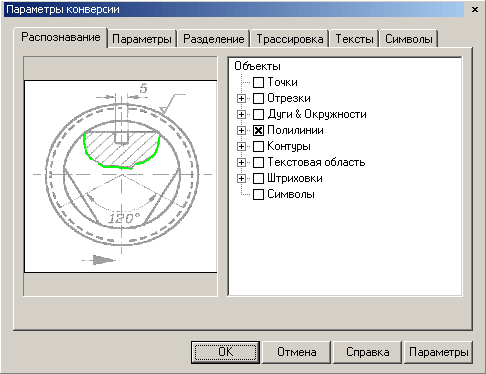The image size is (486, 374).
Task: Open the Тексты tab
Action: 354,39
